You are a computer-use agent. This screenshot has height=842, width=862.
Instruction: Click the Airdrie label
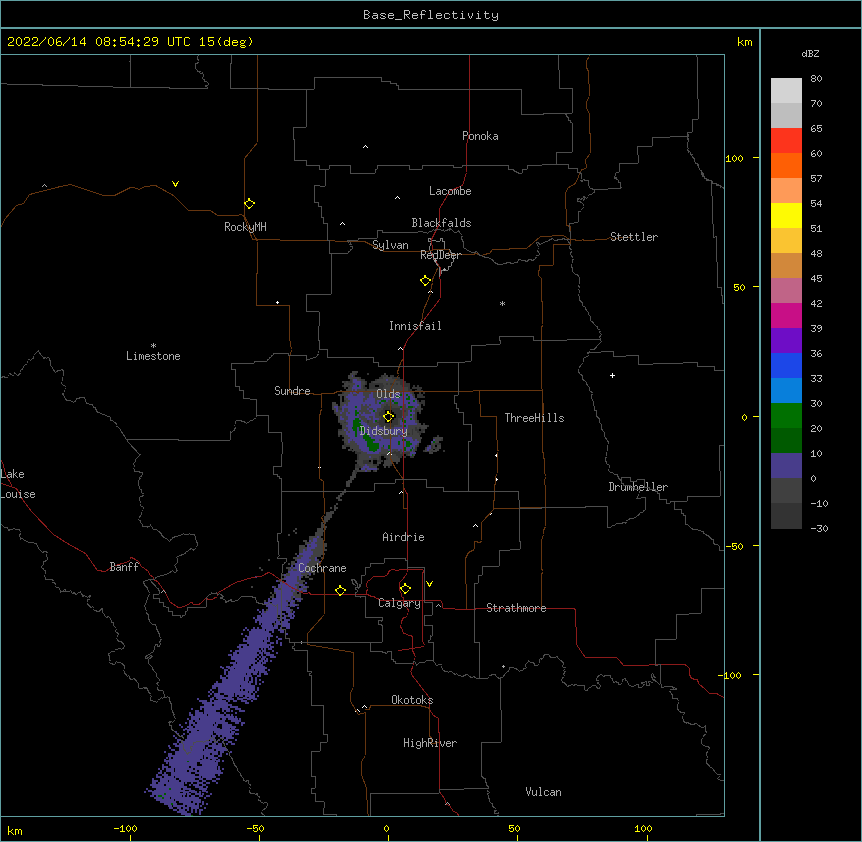[x=403, y=537]
